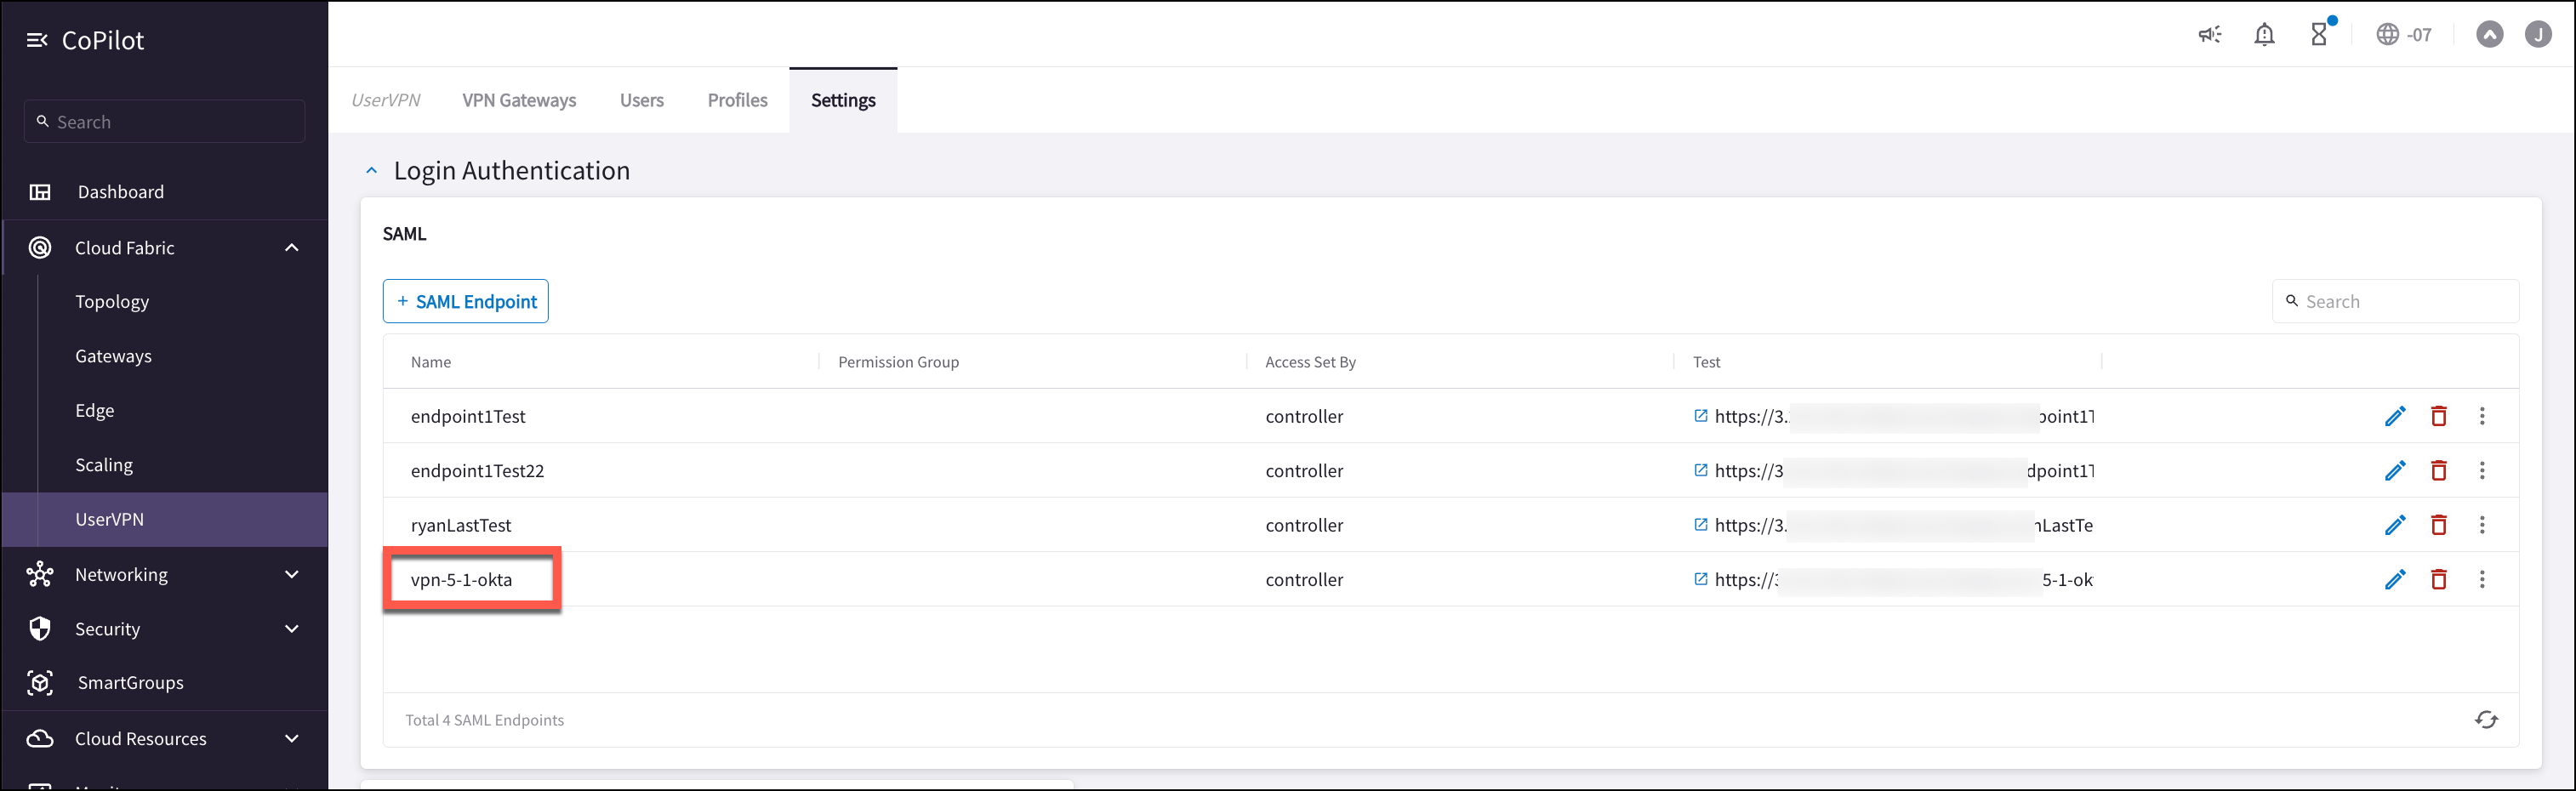
Task: Delete the endpoint1Test SAML endpoint
Action: coord(2439,416)
